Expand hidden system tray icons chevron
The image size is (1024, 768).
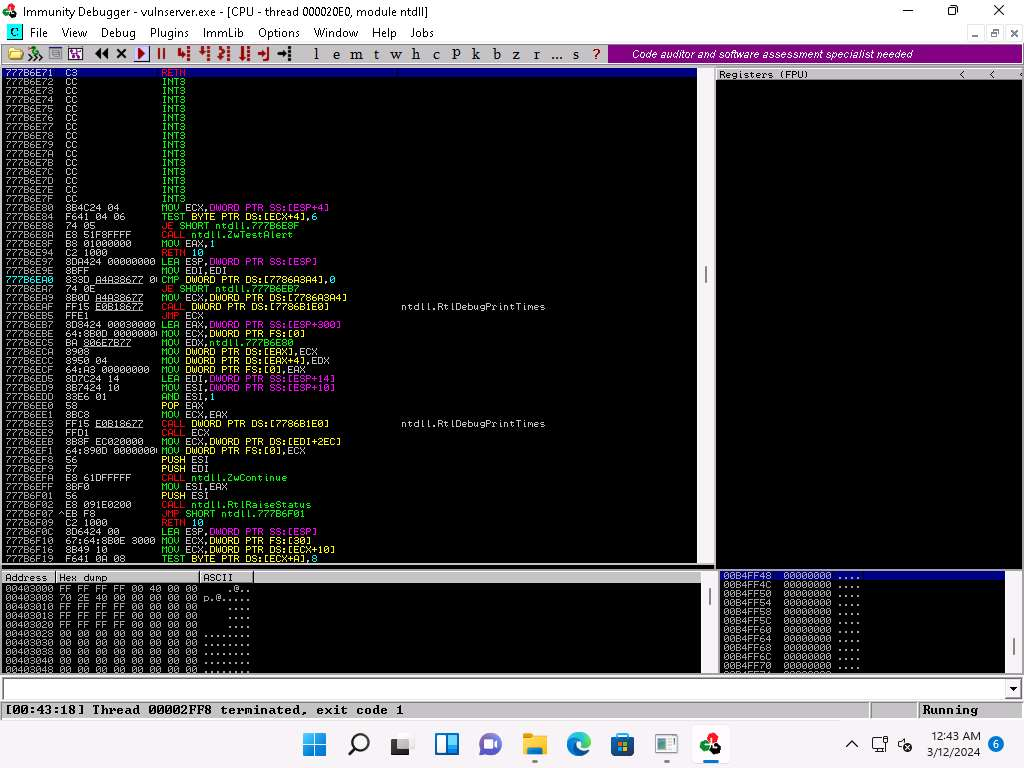pyautogui.click(x=852, y=744)
